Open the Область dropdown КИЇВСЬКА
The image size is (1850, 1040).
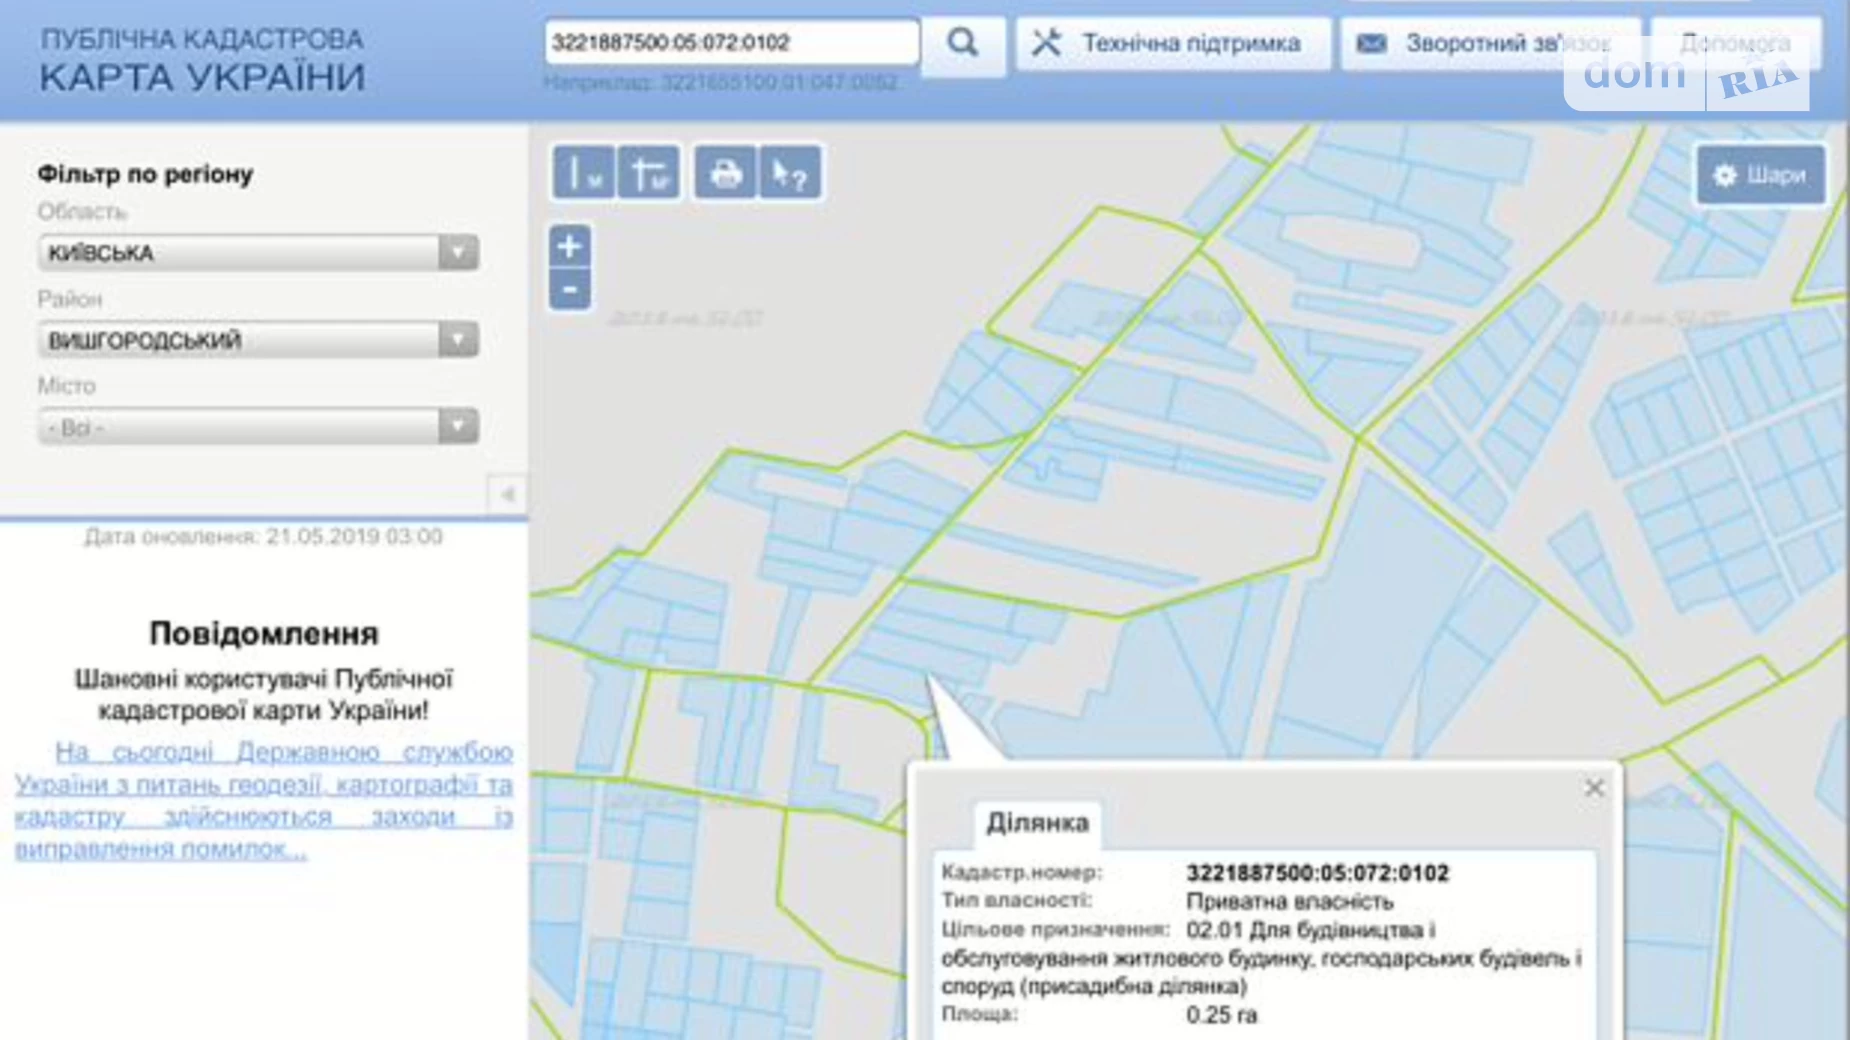coord(258,253)
